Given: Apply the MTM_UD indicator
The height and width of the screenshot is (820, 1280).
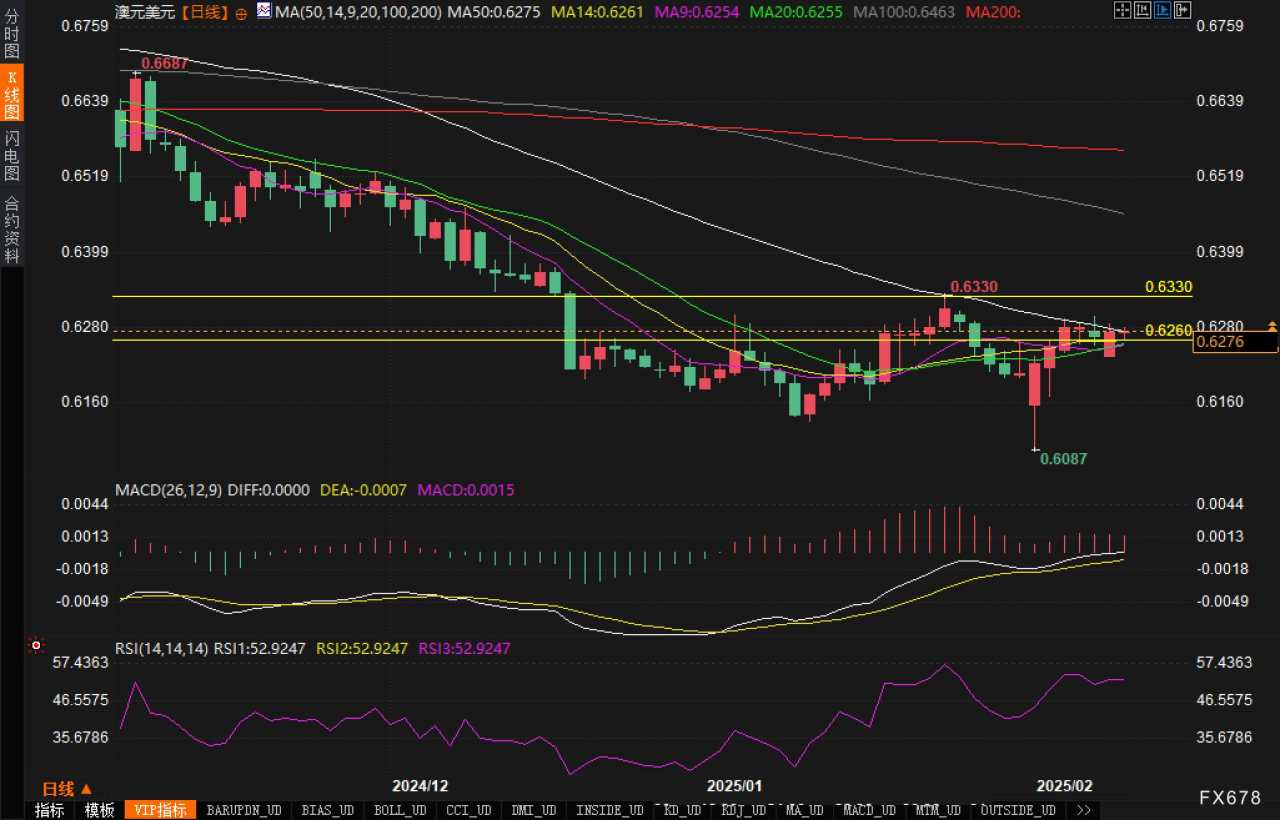Looking at the screenshot, I should click(x=936, y=810).
